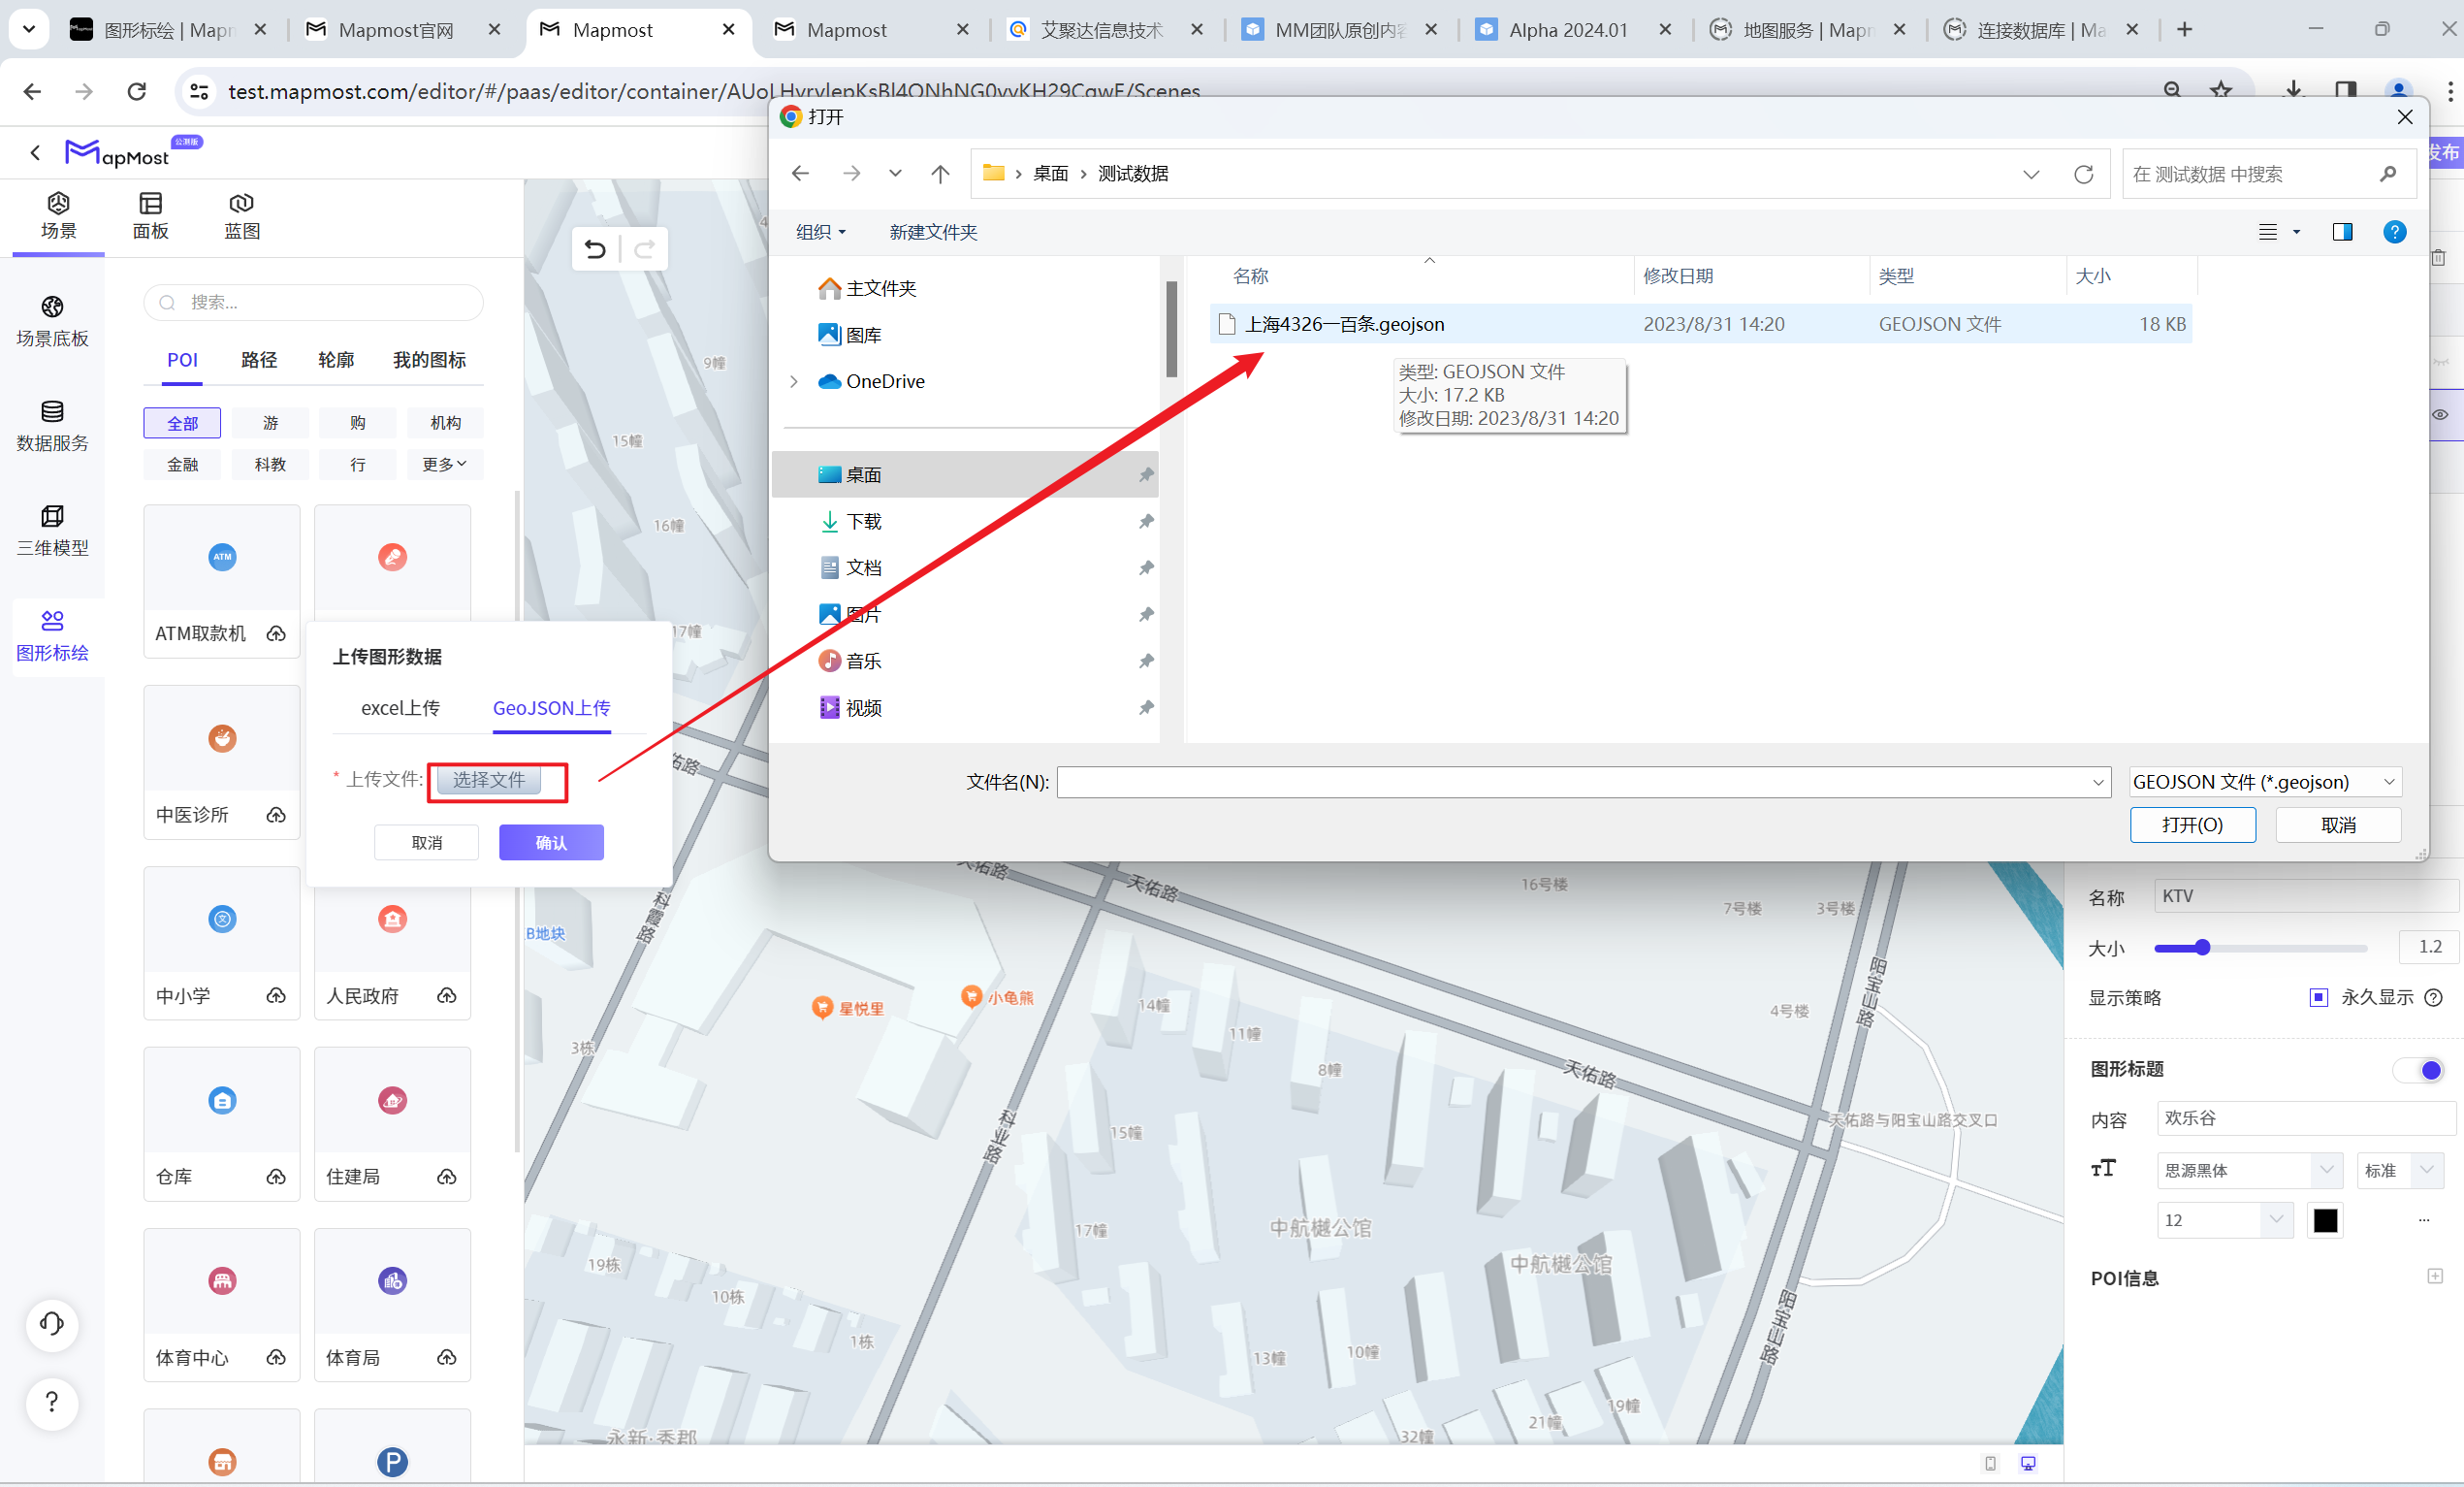The height and width of the screenshot is (1487, 2464).
Task: Open 文档 folder in navigation pane
Action: tap(864, 568)
